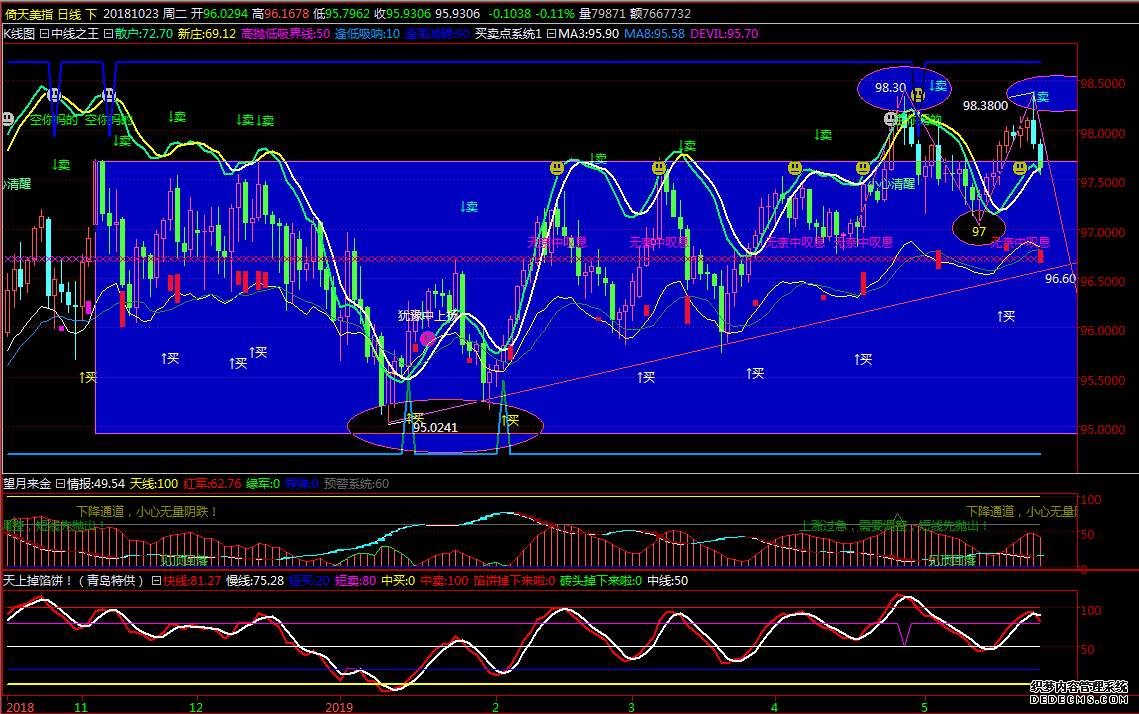Click the yellow smiley just right of the 3 mark
The height and width of the screenshot is (714, 1139).
coord(659,168)
